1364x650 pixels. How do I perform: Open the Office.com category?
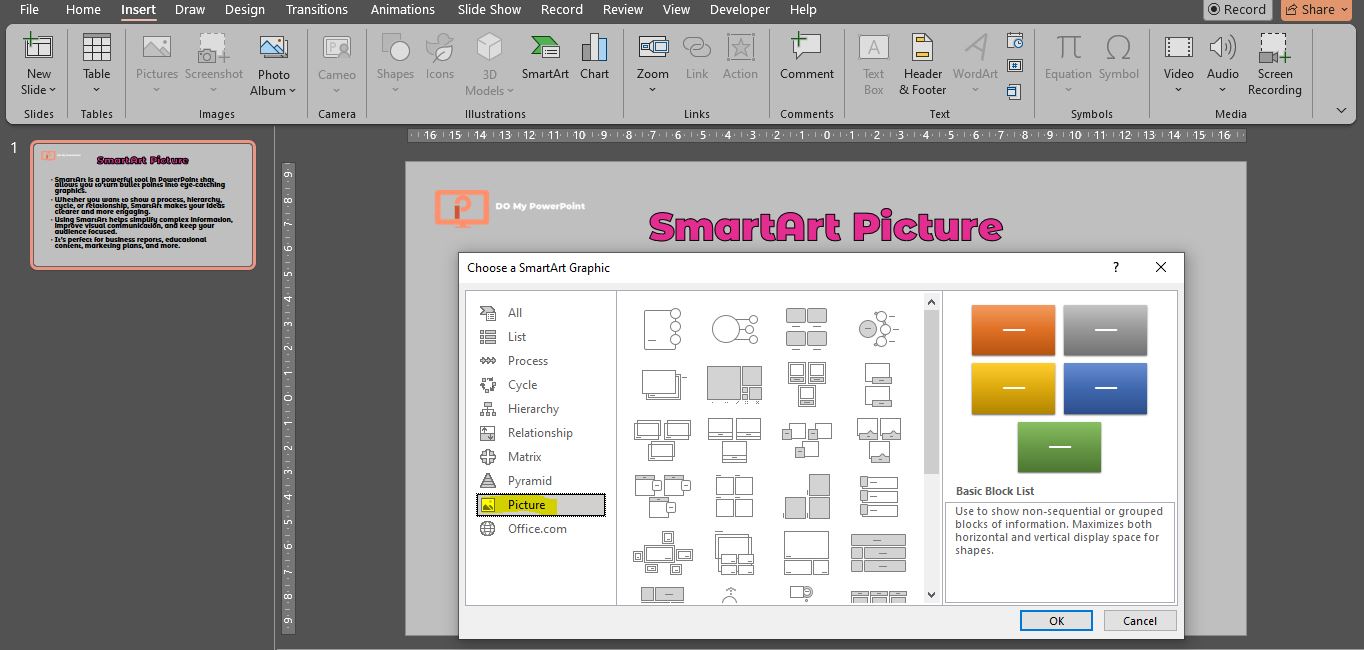coord(537,528)
